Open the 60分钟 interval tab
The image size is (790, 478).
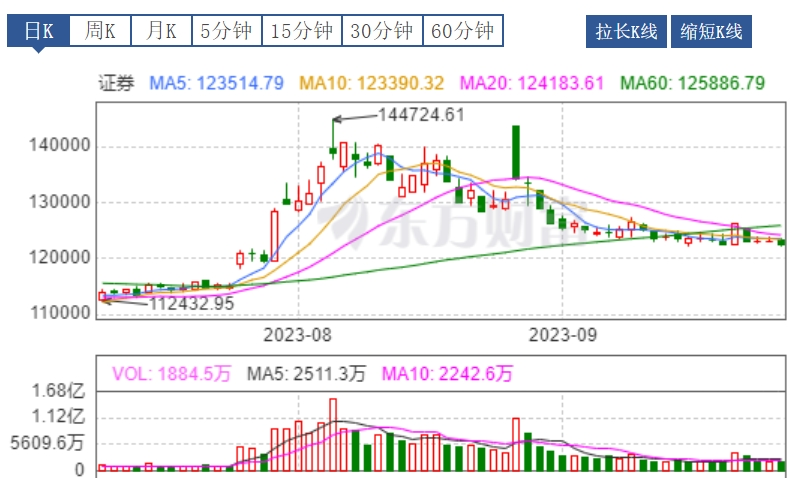point(462,31)
